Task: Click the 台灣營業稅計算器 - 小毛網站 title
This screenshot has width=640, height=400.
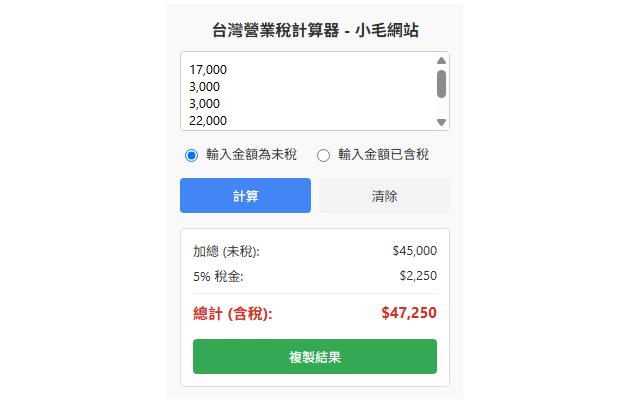Action: [x=315, y=31]
